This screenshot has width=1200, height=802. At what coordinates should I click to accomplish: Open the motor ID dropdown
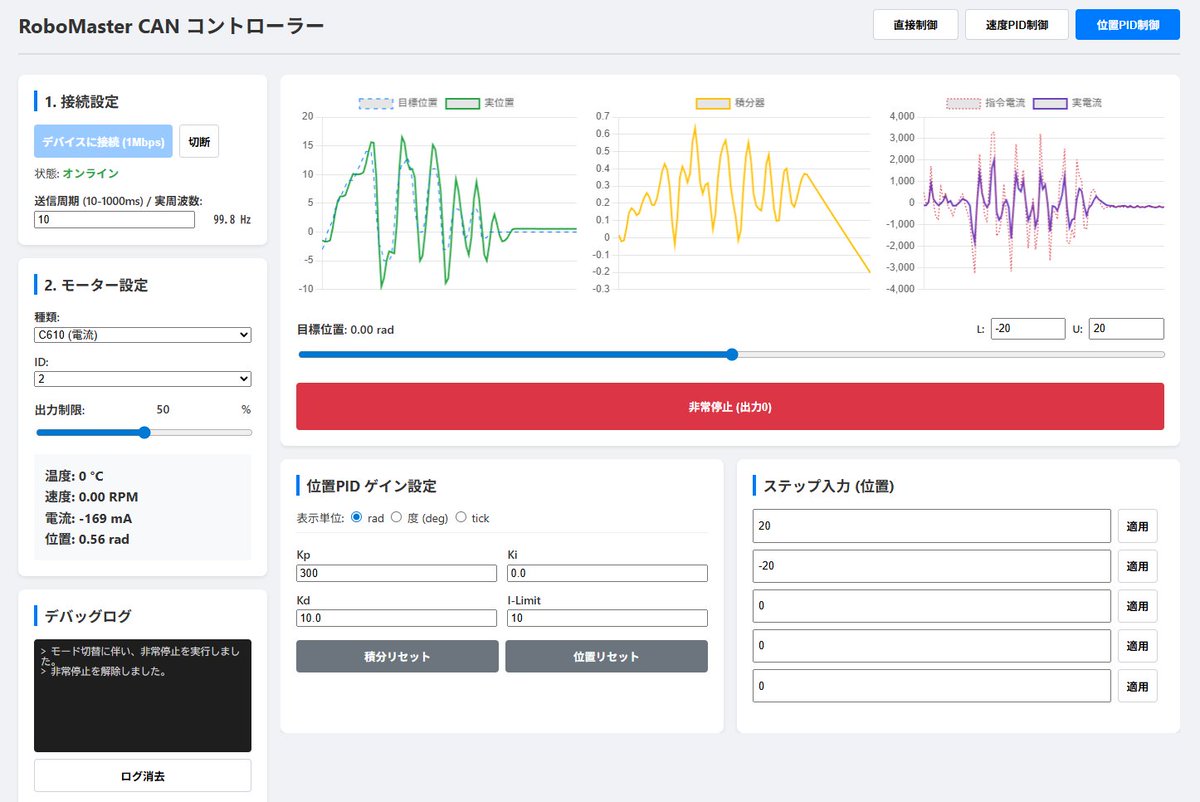tap(142, 379)
